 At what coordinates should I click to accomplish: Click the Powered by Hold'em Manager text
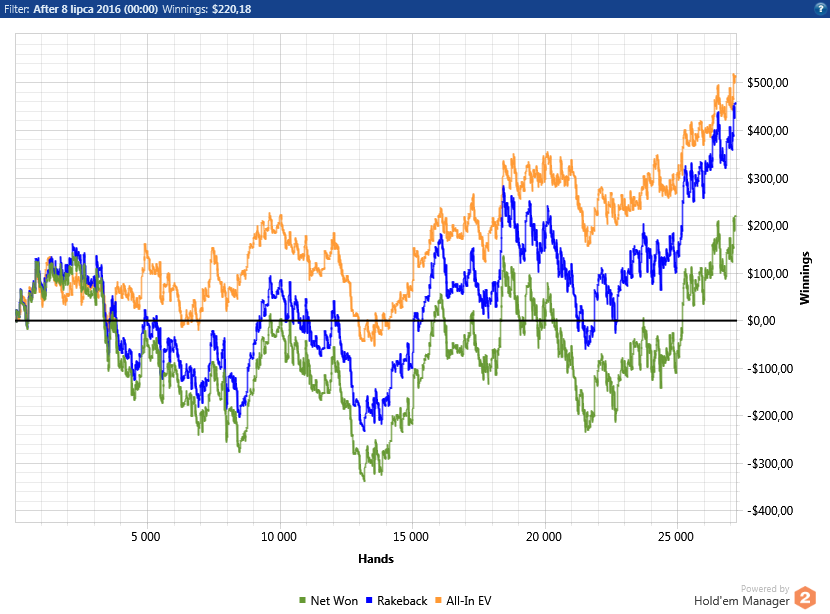point(742,596)
